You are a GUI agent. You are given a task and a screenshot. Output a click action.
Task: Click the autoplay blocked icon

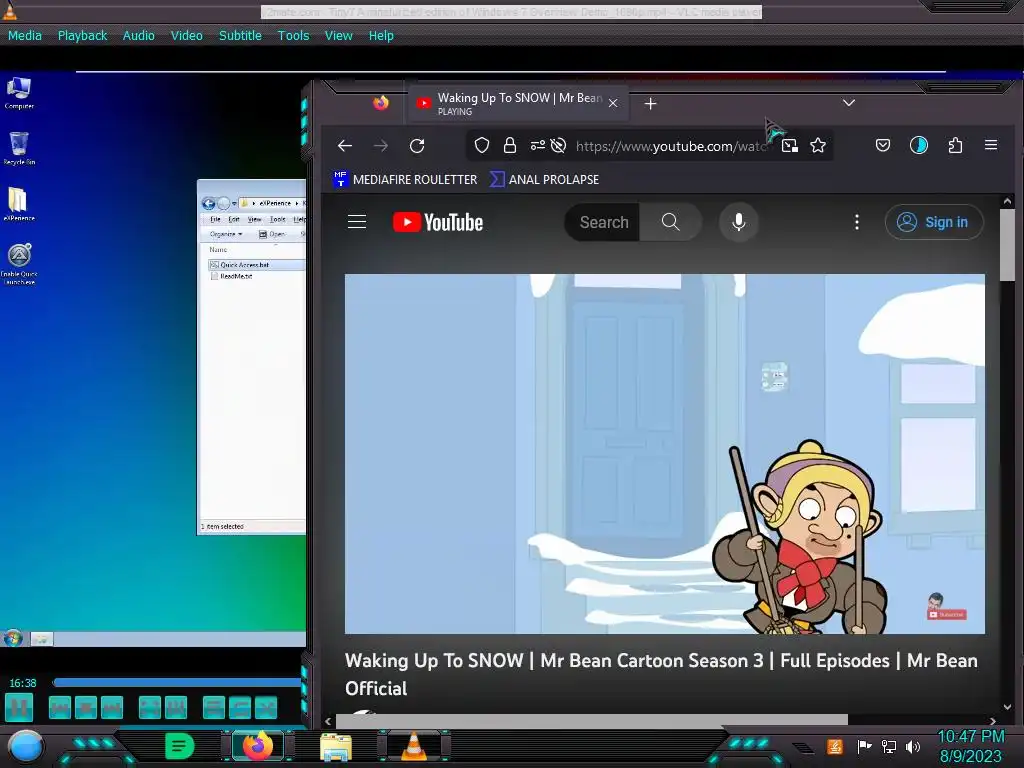[x=558, y=145]
